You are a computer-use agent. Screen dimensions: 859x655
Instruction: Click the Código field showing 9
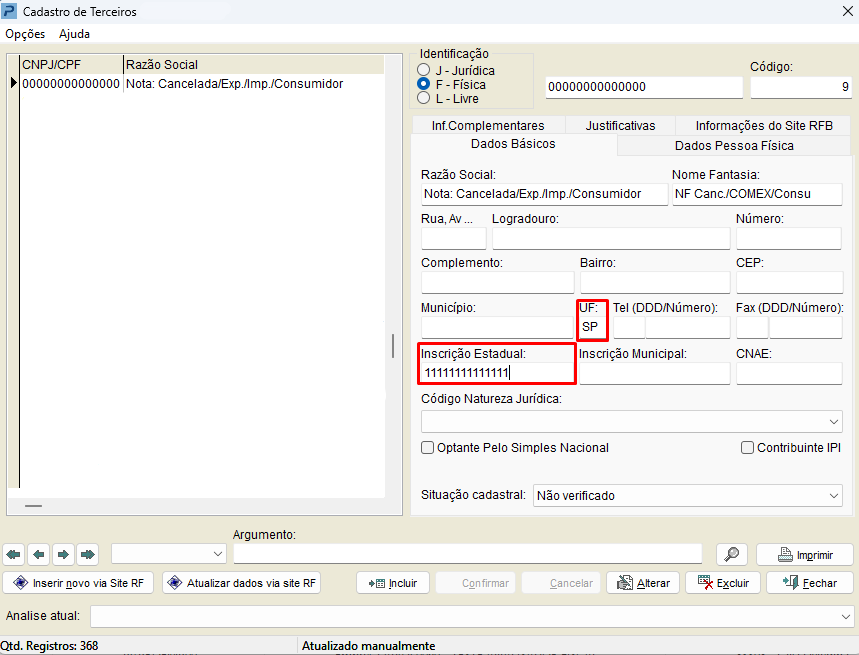pyautogui.click(x=801, y=87)
